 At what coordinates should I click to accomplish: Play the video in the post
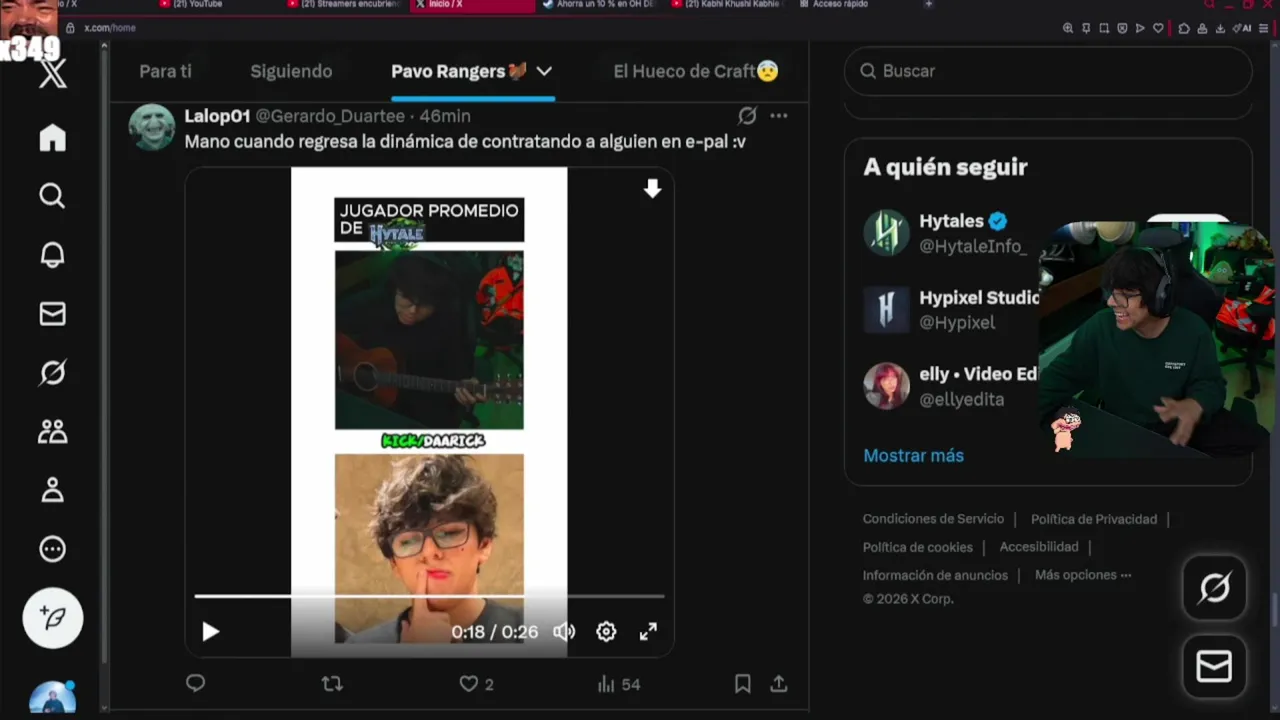[210, 632]
